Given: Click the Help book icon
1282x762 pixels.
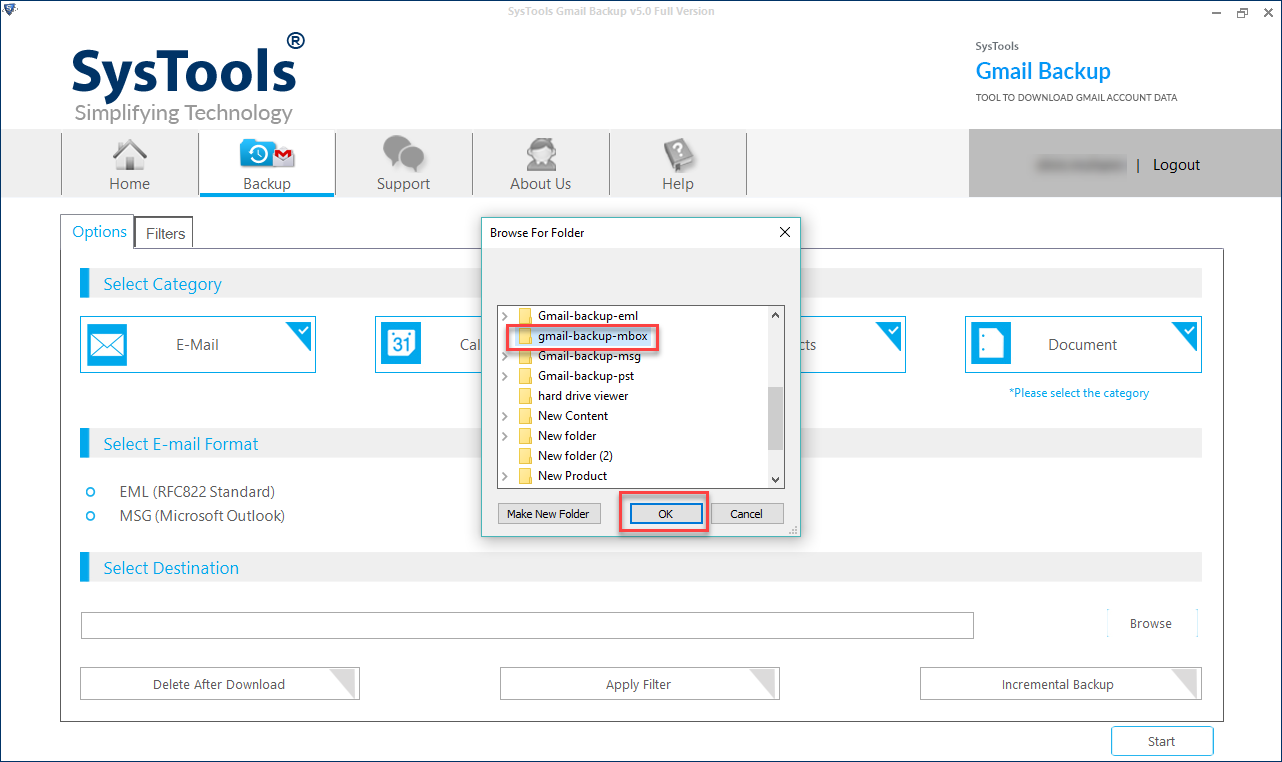Looking at the screenshot, I should (x=678, y=155).
